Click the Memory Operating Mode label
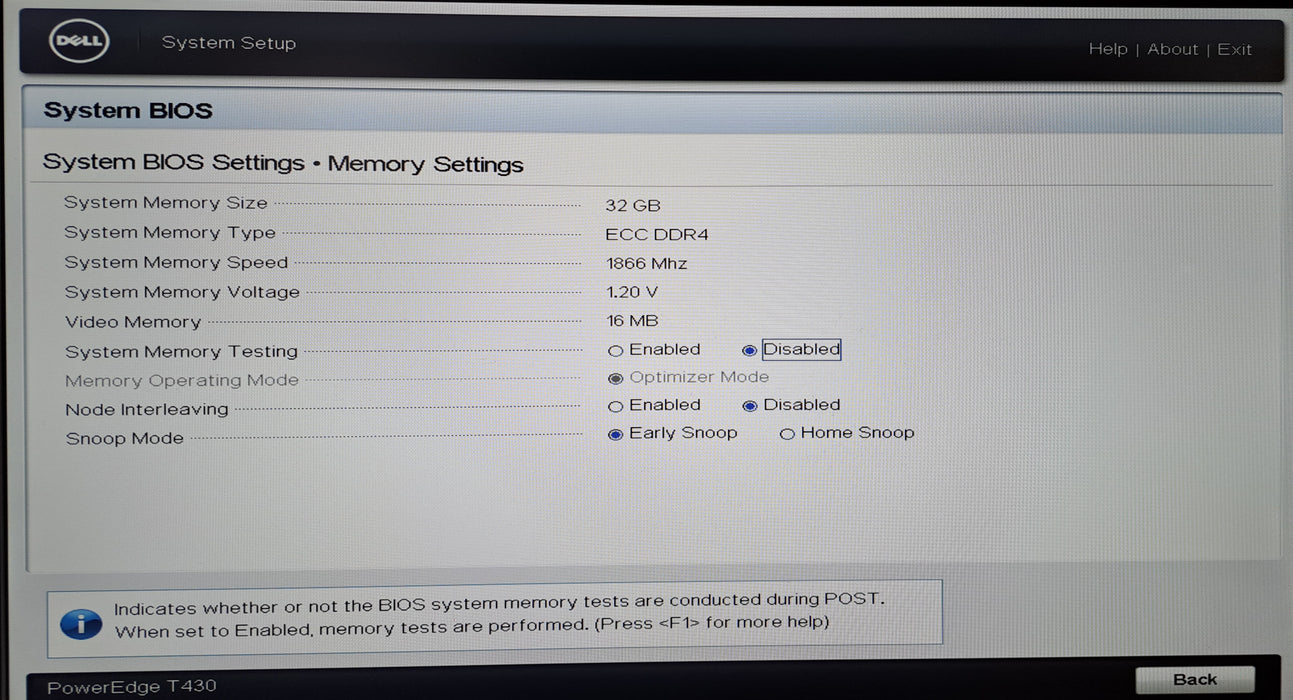1293x700 pixels. coord(182,381)
